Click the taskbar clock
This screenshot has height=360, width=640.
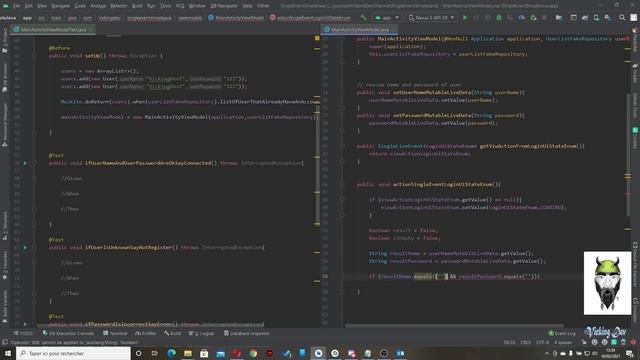tap(611, 353)
